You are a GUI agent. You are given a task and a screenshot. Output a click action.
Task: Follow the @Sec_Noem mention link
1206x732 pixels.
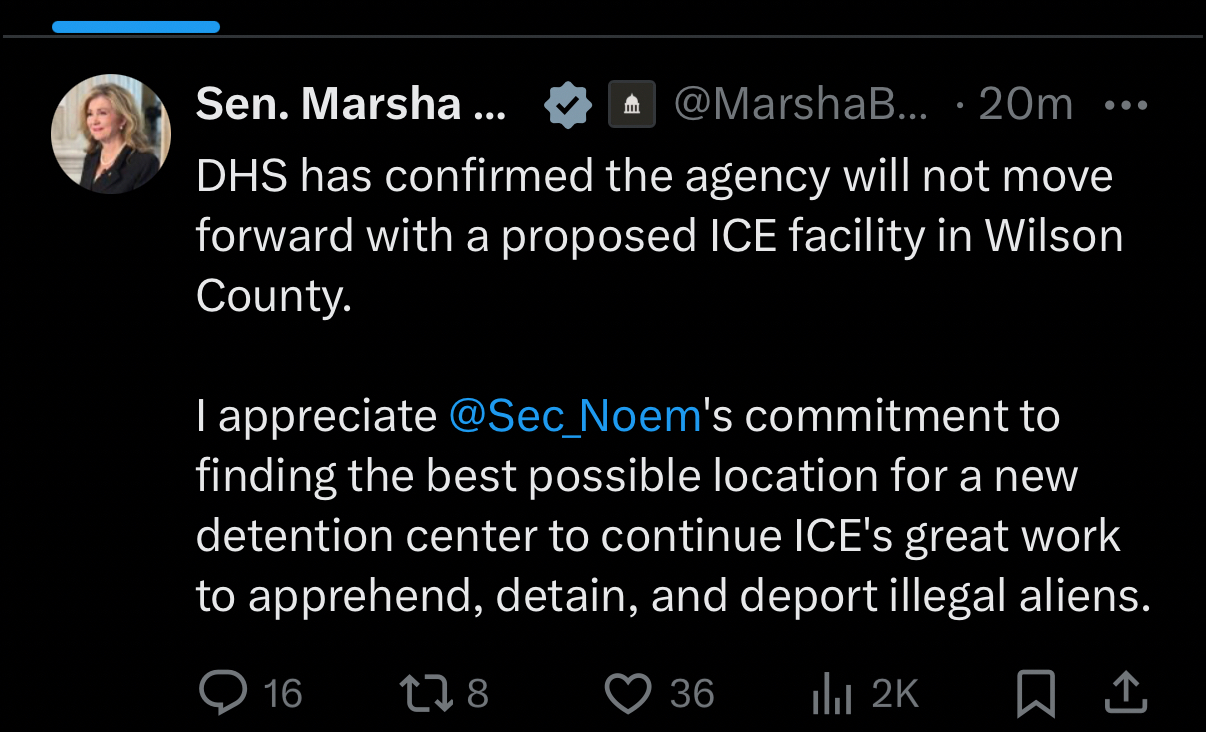pyautogui.click(x=575, y=416)
